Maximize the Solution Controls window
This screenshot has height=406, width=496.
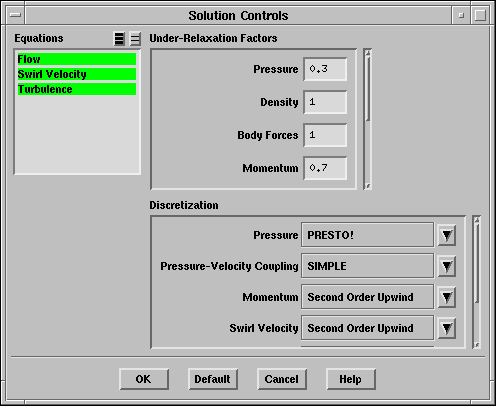pos(480,15)
